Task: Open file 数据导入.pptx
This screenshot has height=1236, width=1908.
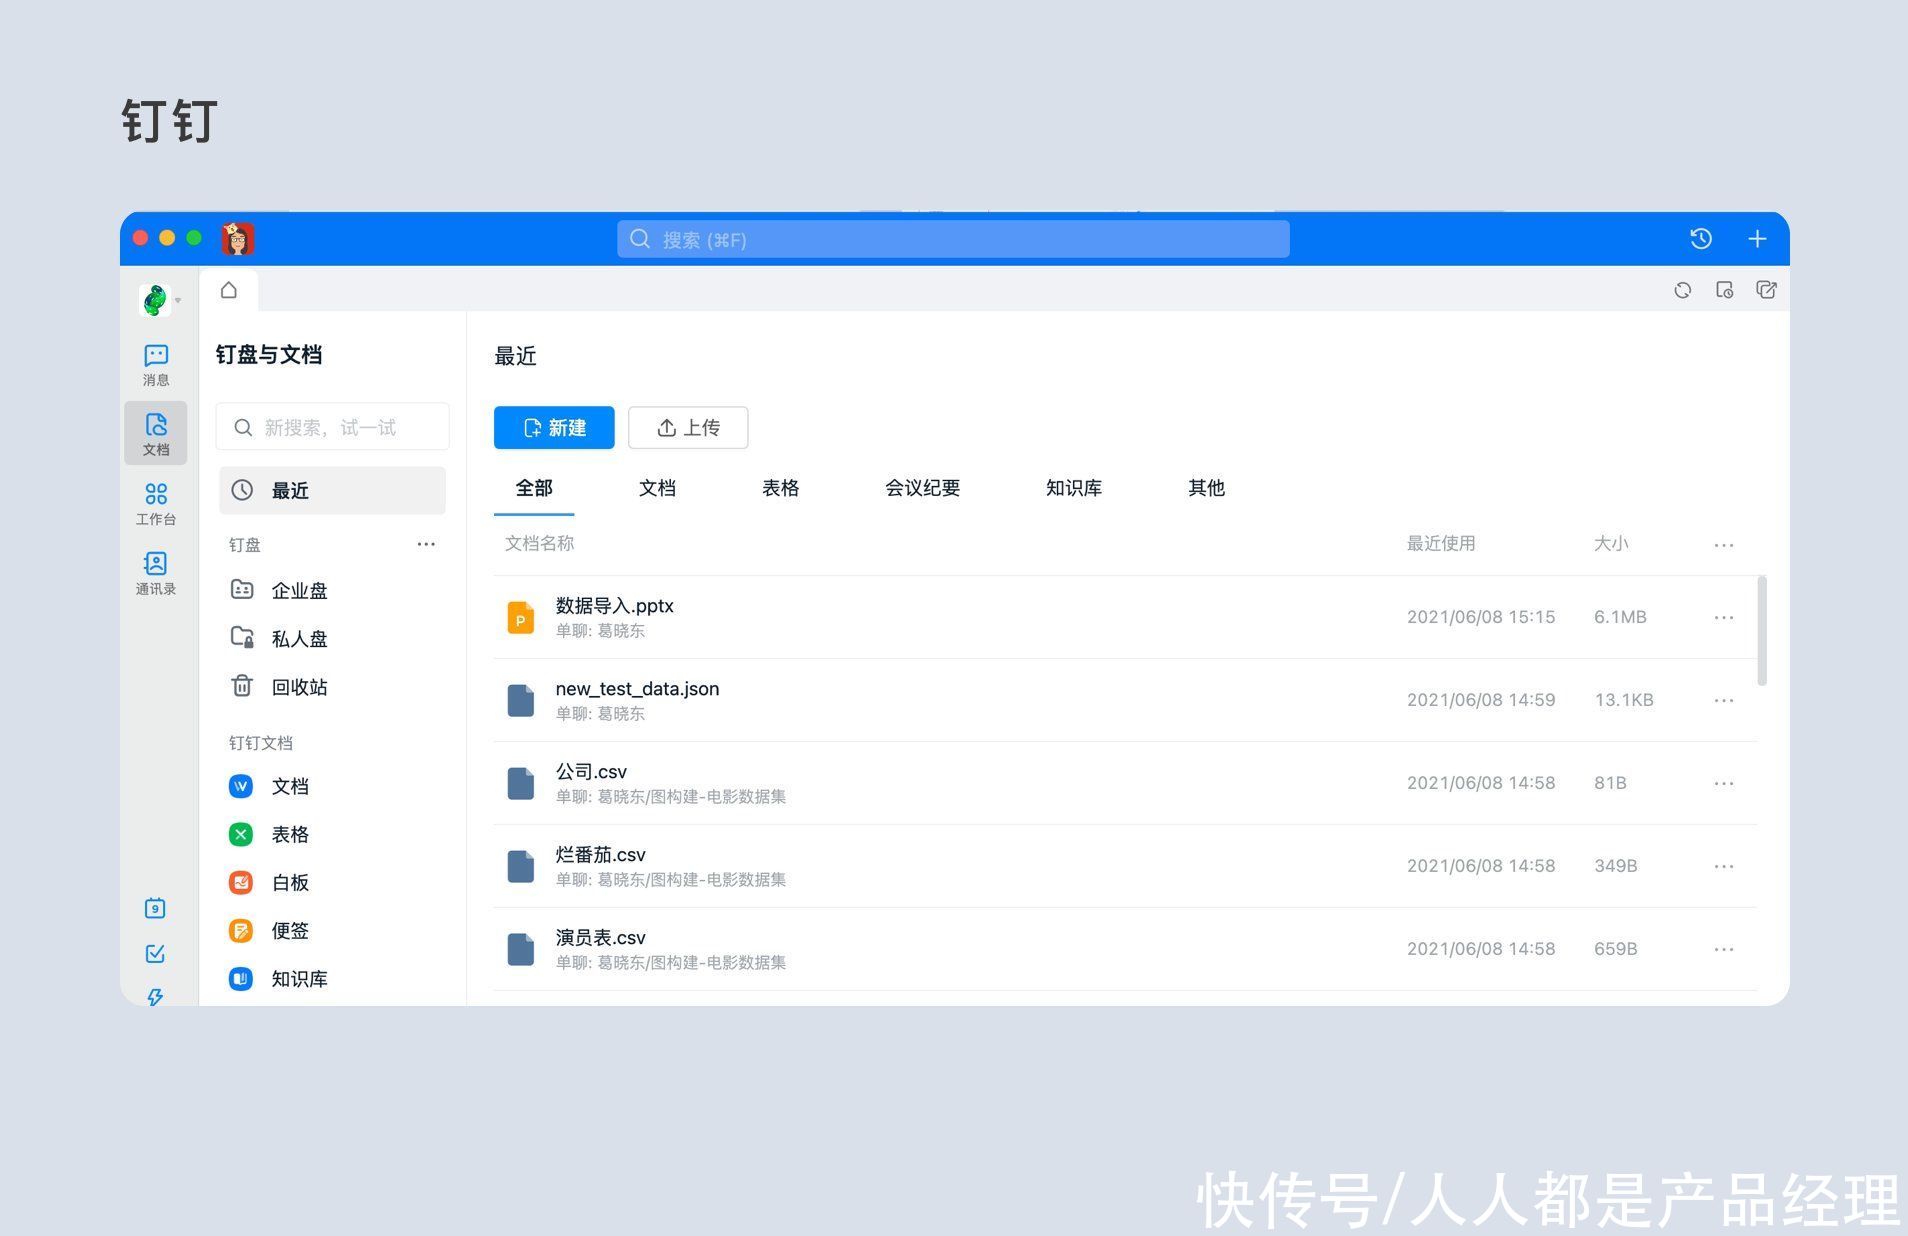Action: tap(615, 606)
